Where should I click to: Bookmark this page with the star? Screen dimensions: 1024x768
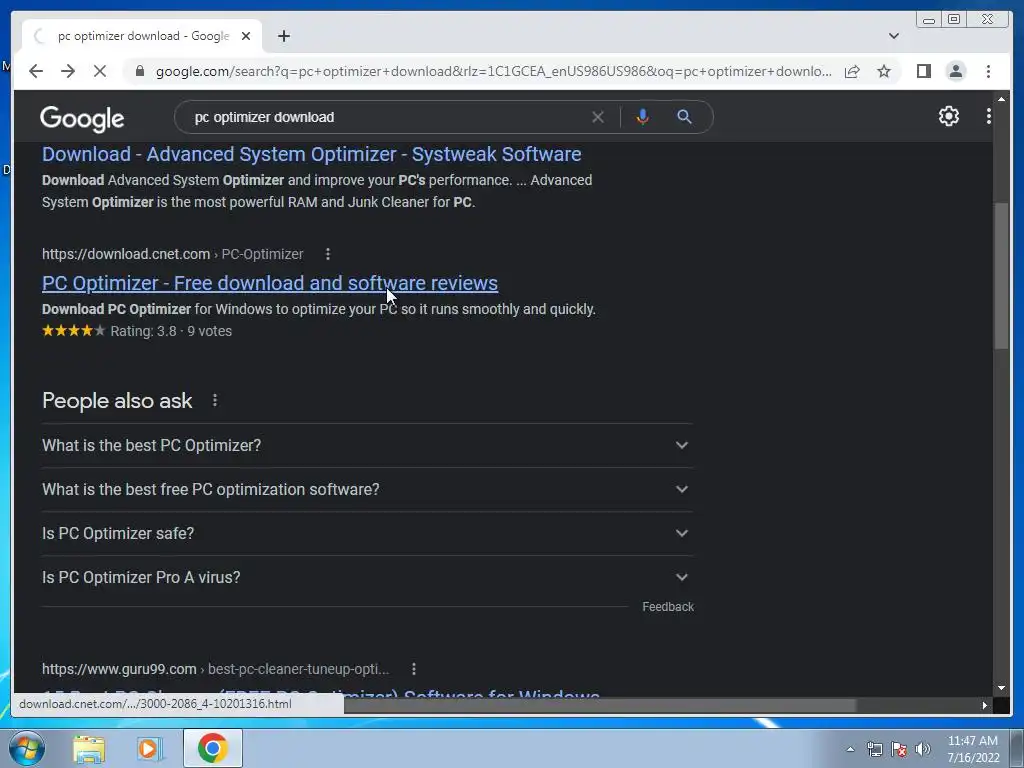(x=884, y=71)
